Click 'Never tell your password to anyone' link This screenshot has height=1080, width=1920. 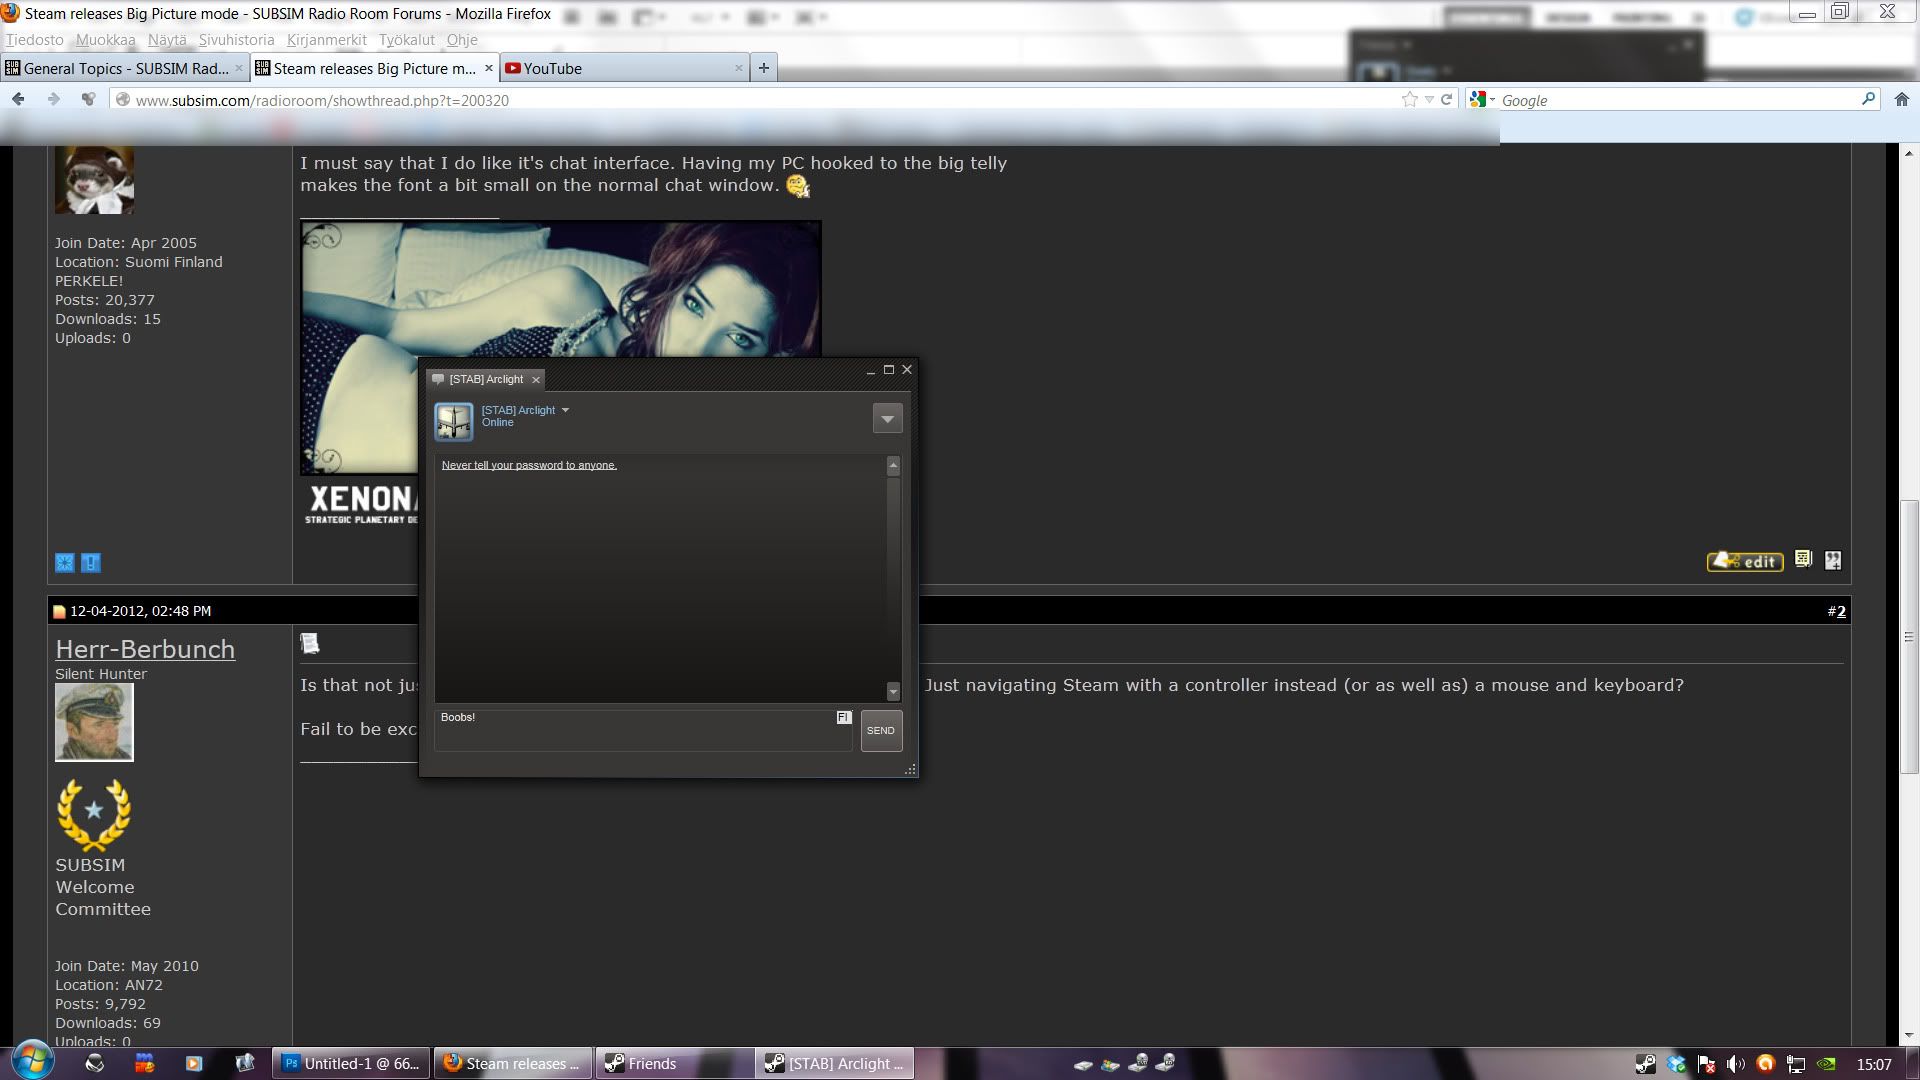(x=529, y=465)
